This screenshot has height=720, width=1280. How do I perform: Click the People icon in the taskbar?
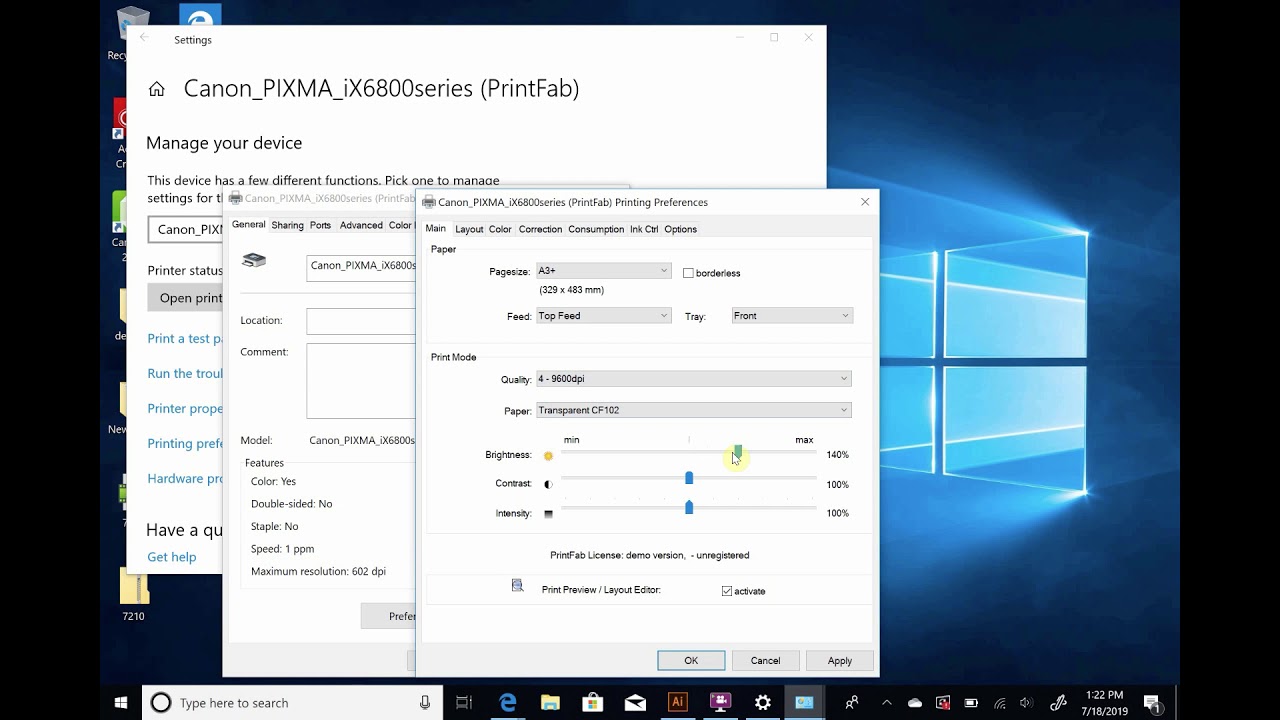(852, 703)
